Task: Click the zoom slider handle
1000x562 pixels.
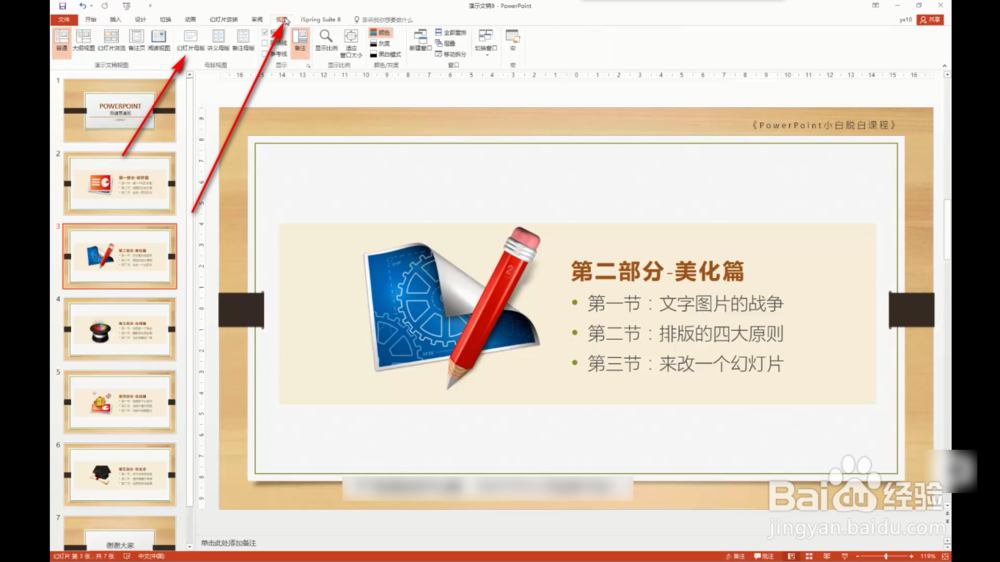Action: point(886,556)
